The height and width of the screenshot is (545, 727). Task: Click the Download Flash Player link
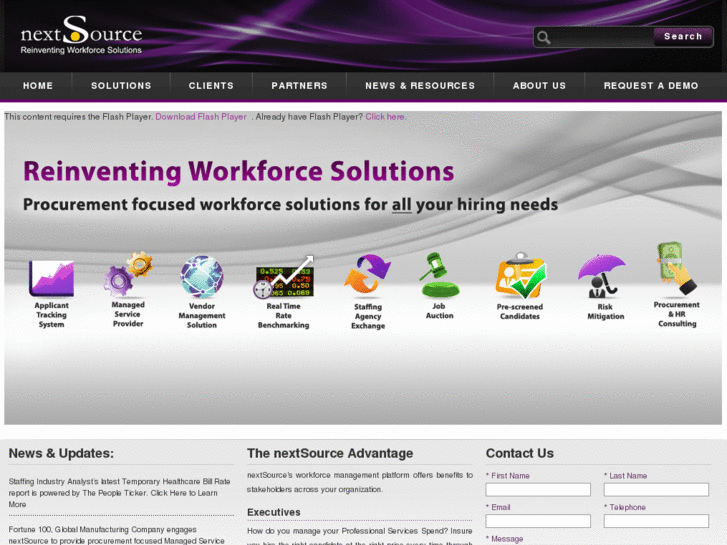pyautogui.click(x=201, y=117)
